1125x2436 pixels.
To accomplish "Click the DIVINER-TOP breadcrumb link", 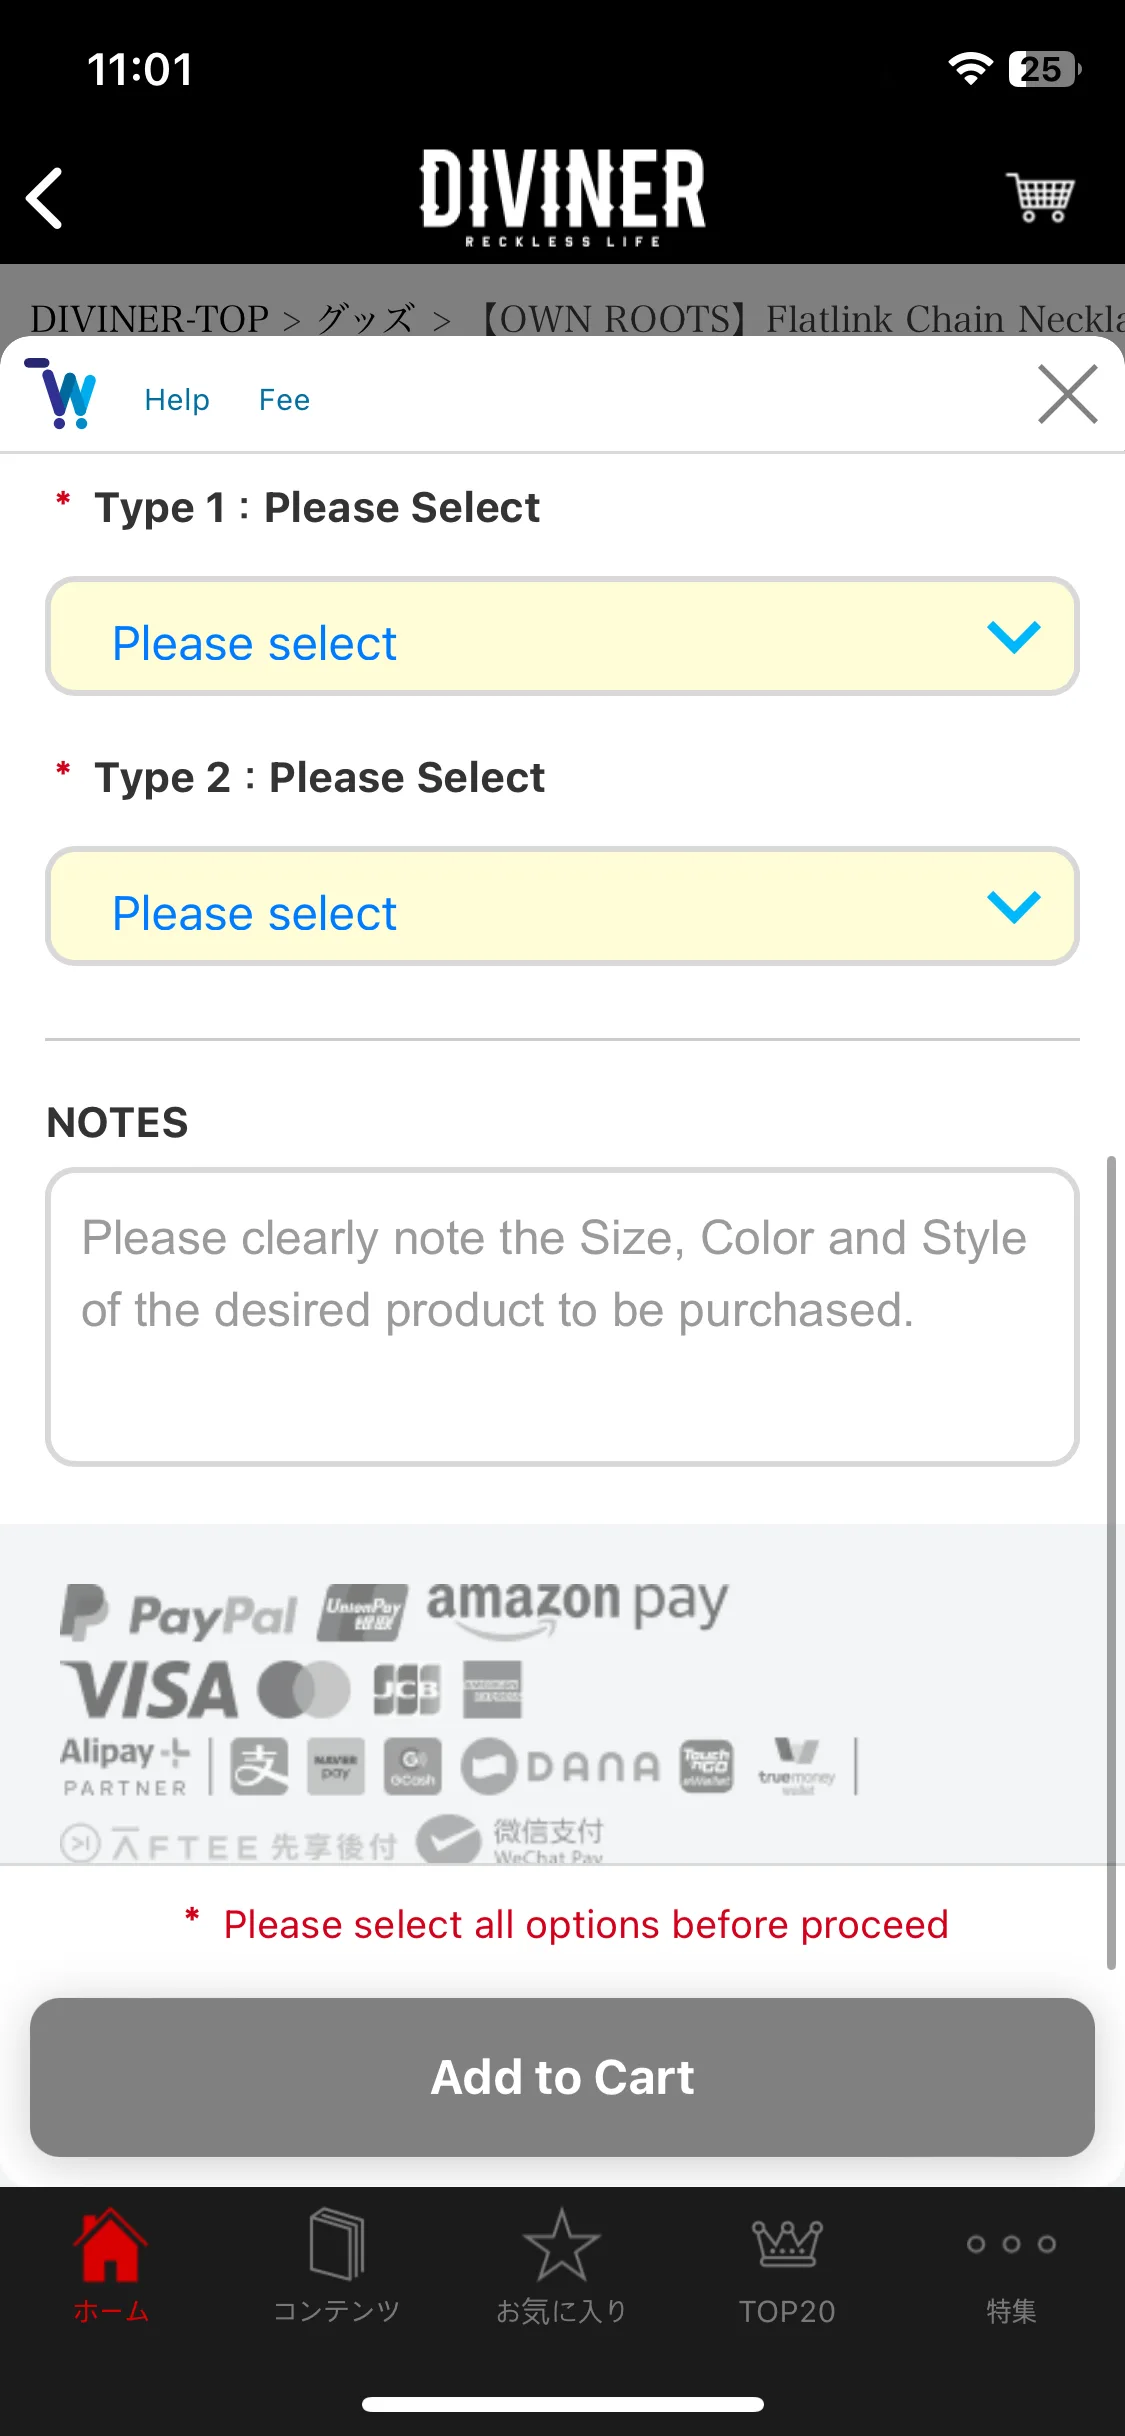I will pyautogui.click(x=149, y=319).
